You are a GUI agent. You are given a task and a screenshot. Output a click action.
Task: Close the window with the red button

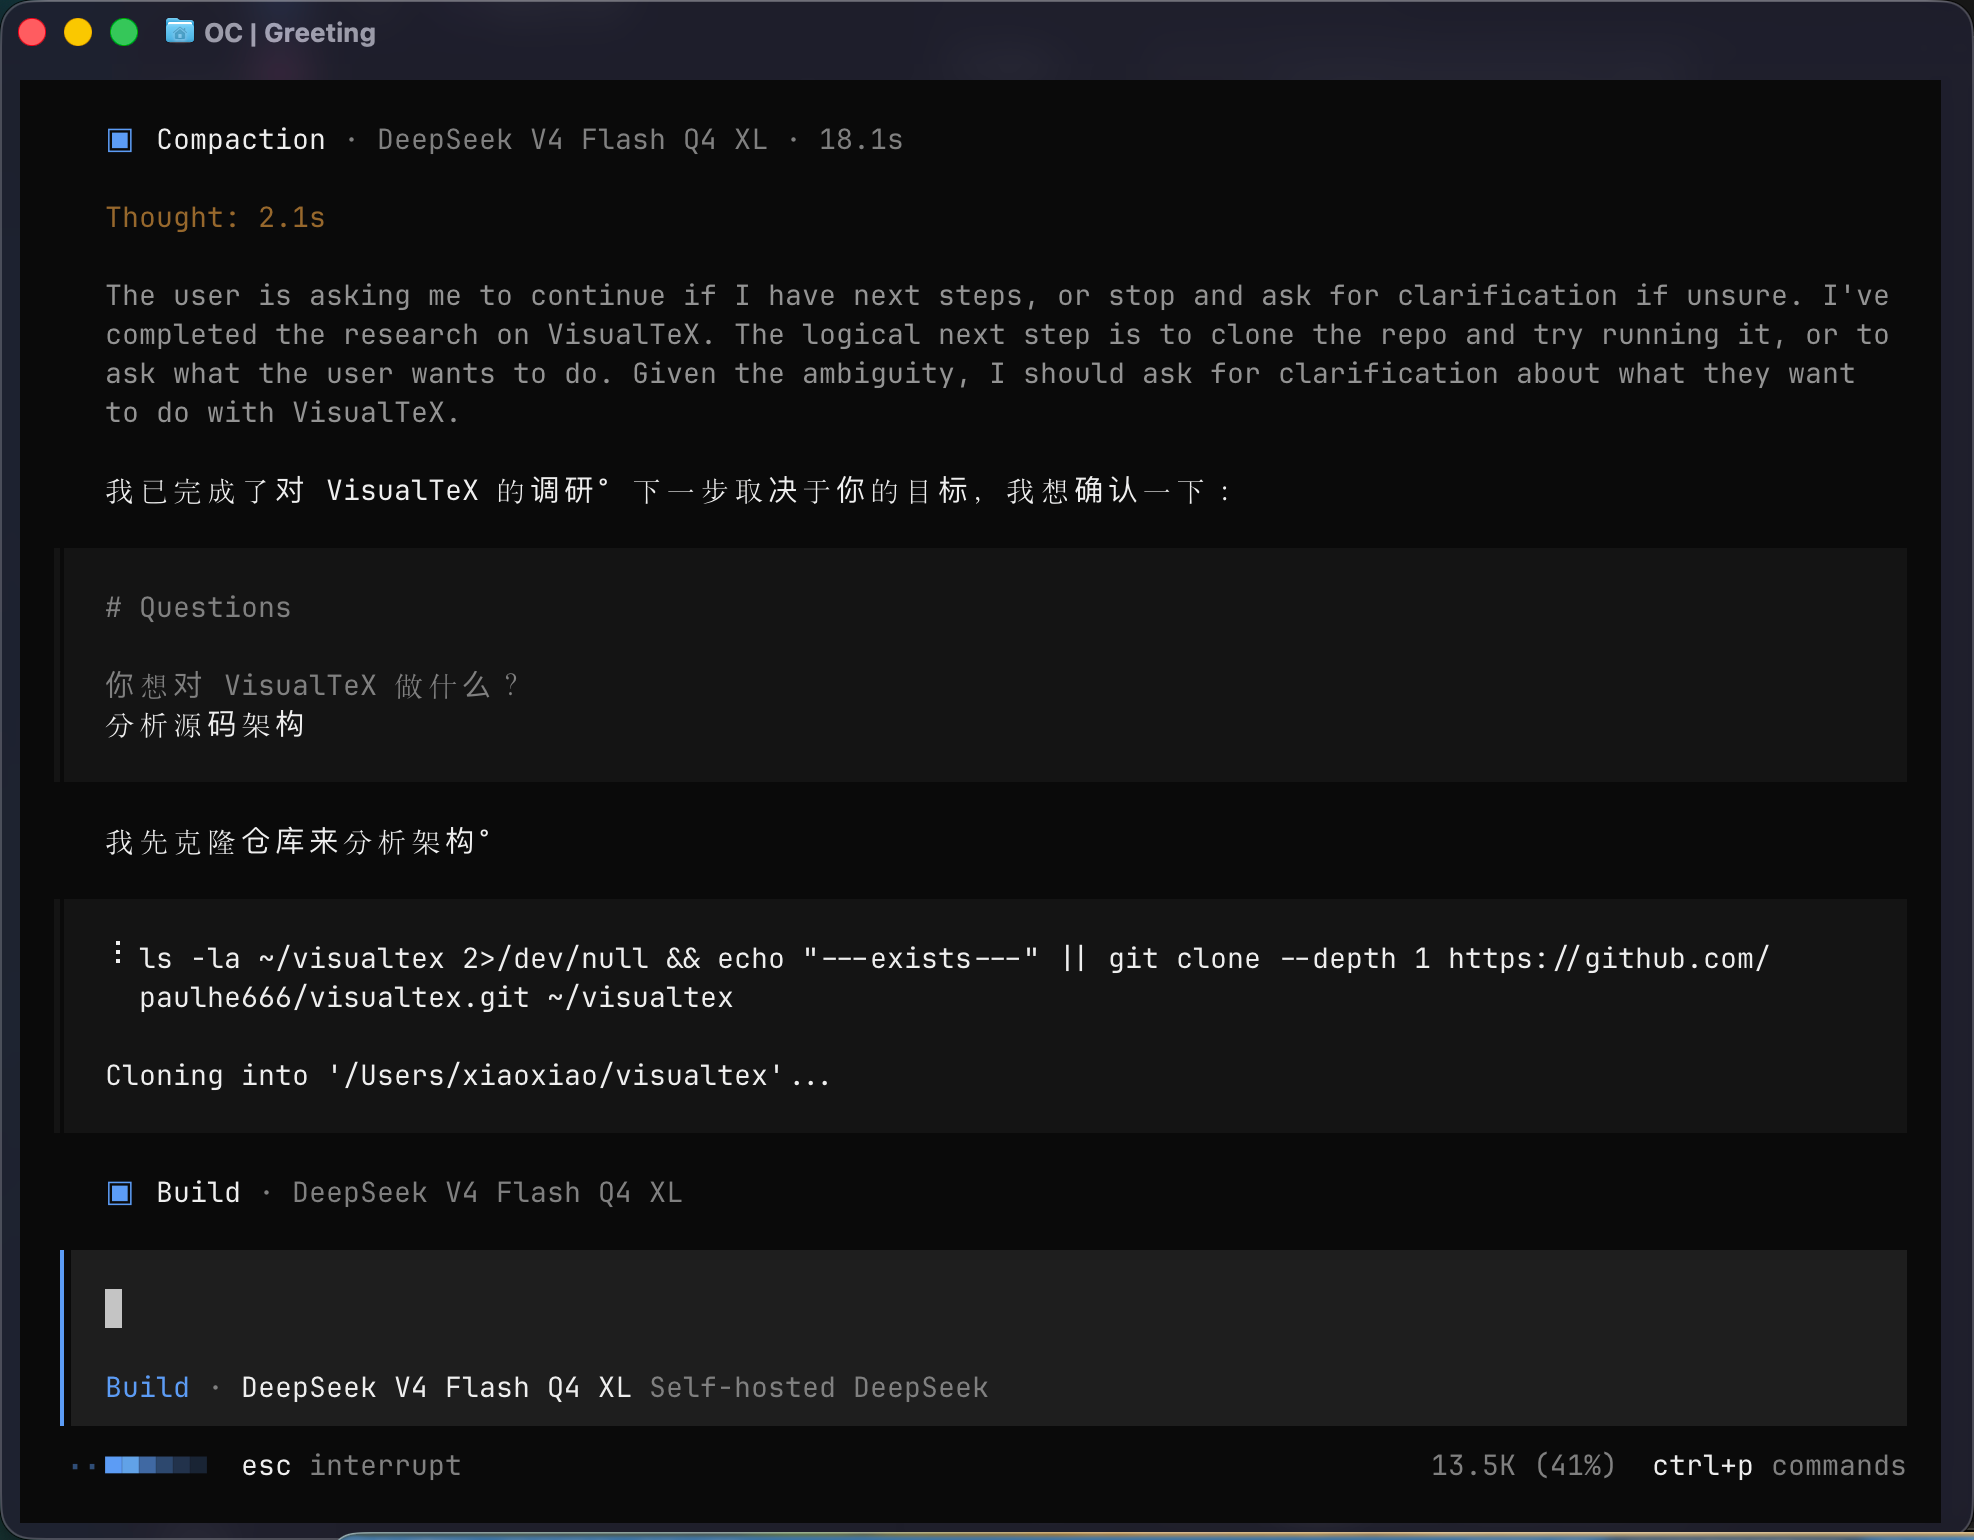tap(32, 32)
